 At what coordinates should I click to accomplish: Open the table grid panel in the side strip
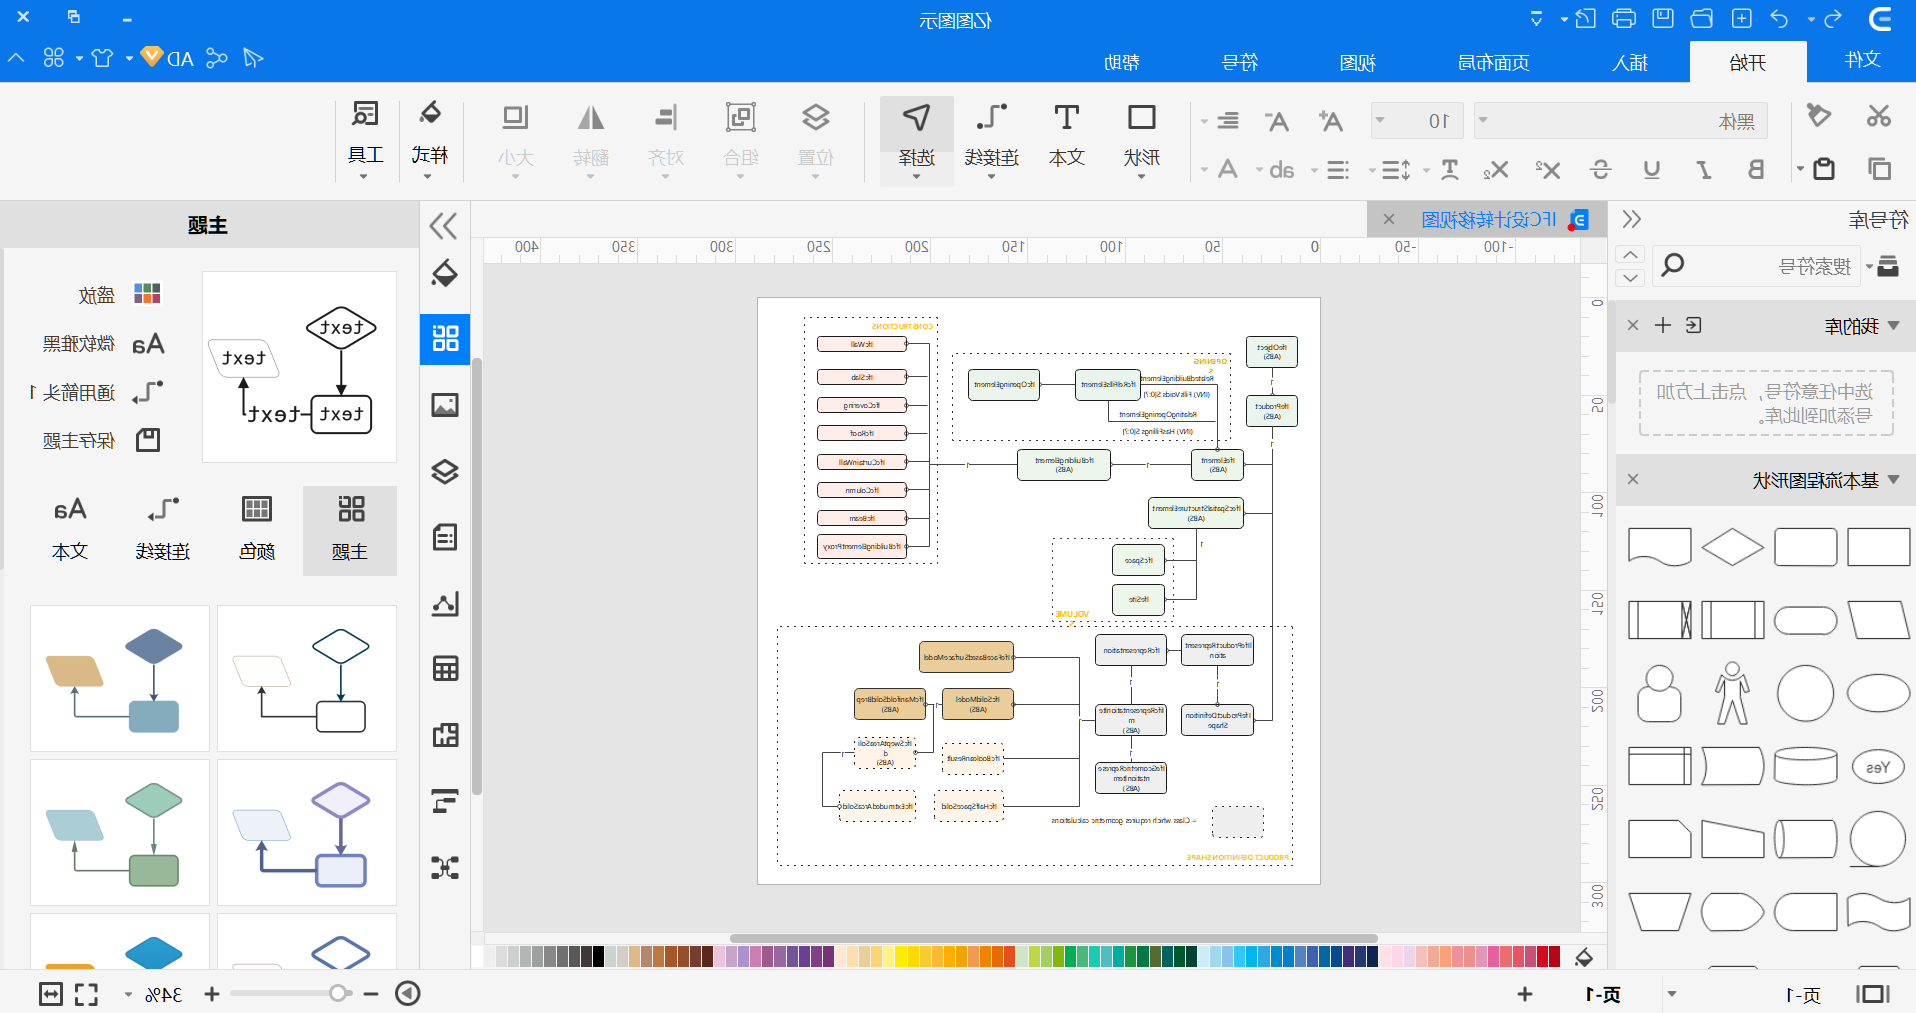click(445, 668)
